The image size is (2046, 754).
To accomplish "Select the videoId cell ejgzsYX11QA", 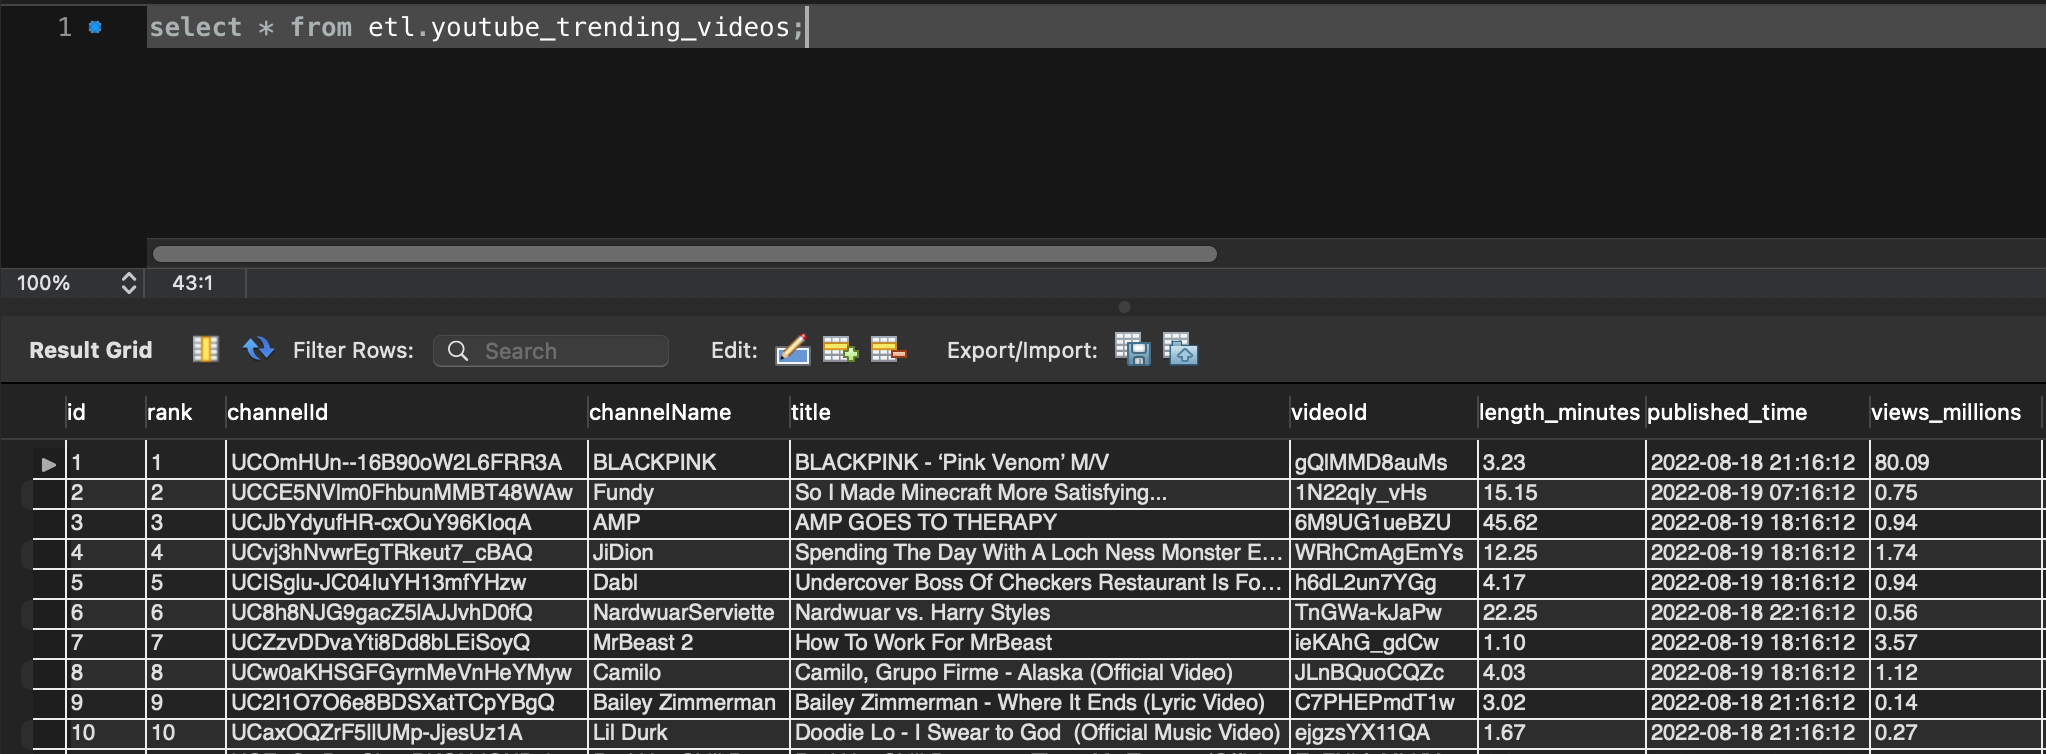I will (1383, 732).
